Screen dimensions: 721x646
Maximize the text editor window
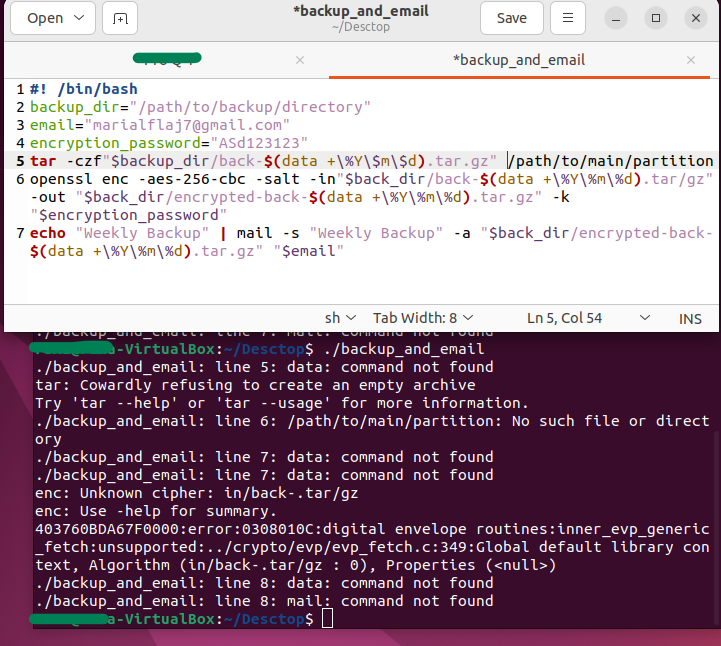[656, 18]
